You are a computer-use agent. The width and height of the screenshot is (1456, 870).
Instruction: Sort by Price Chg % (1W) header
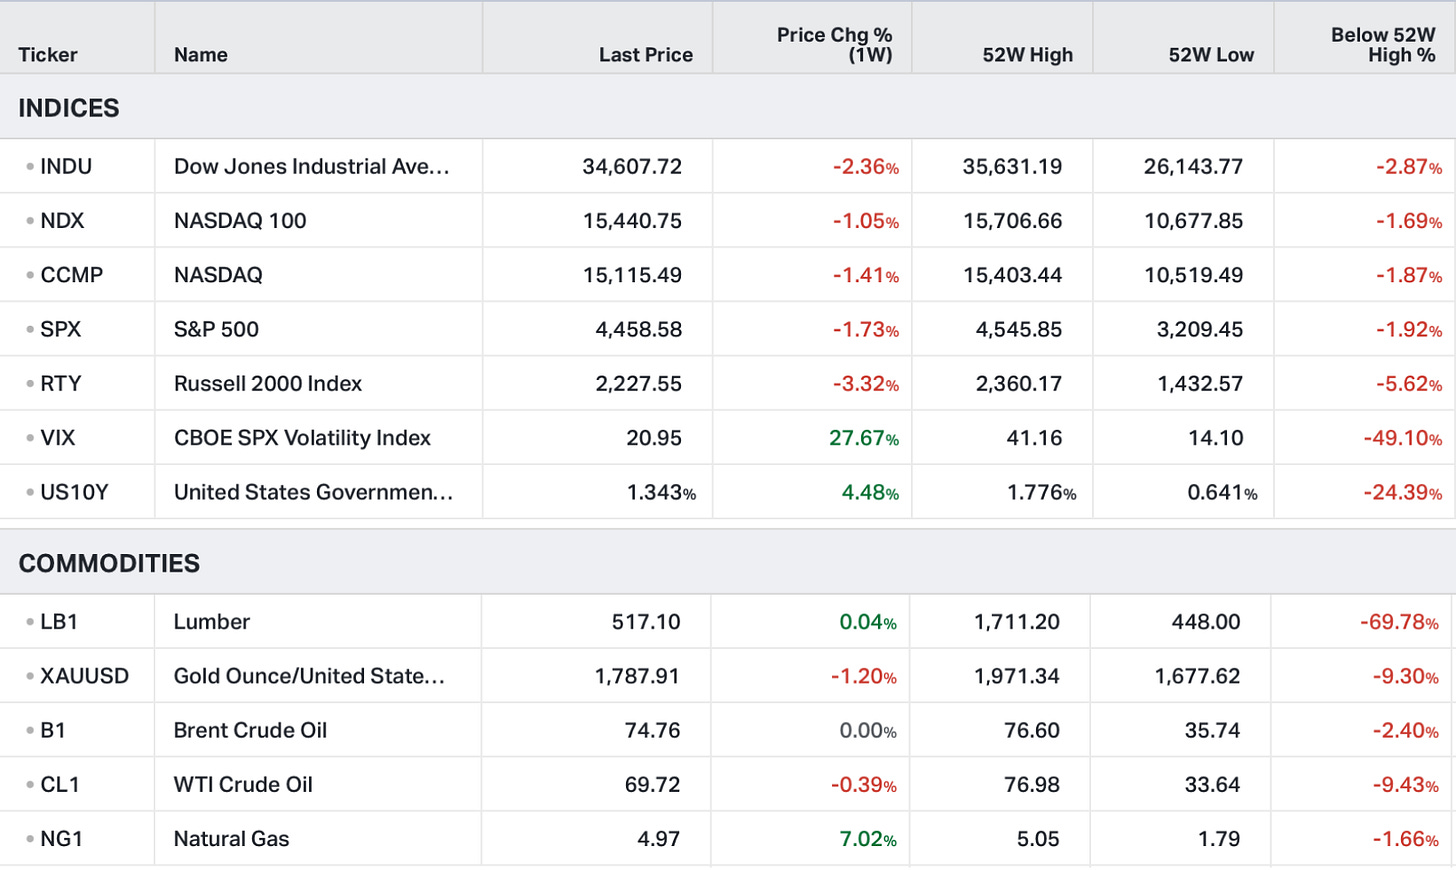click(x=834, y=45)
